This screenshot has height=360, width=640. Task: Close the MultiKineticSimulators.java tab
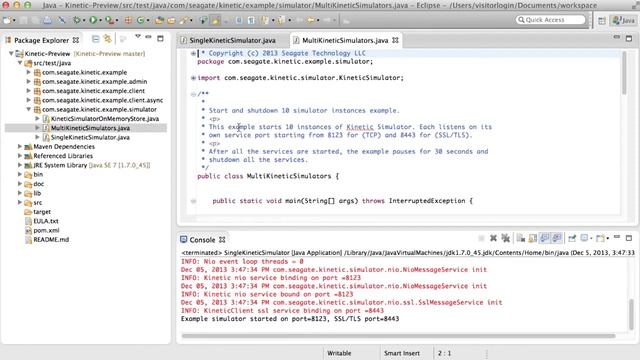pyautogui.click(x=395, y=40)
